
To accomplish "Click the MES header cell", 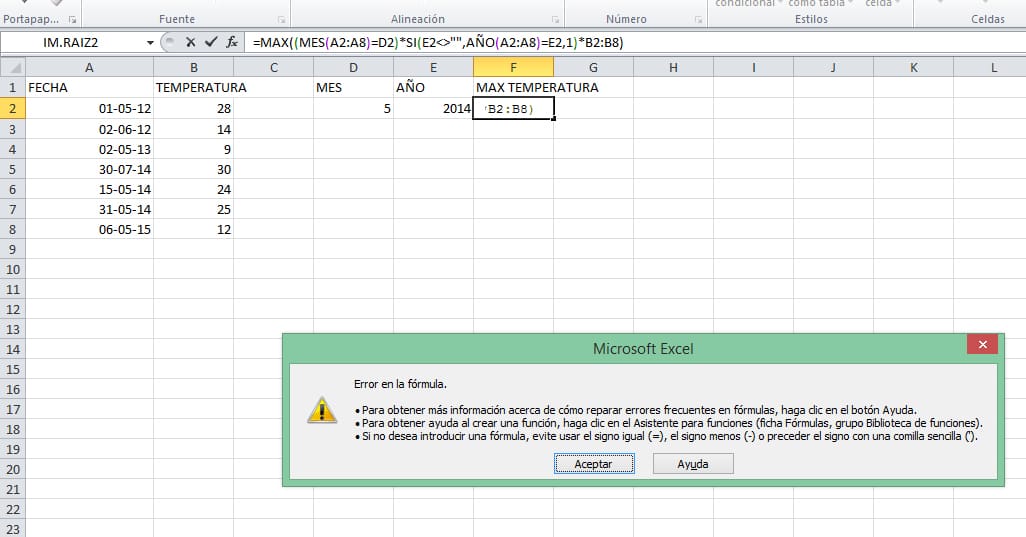I will (353, 88).
